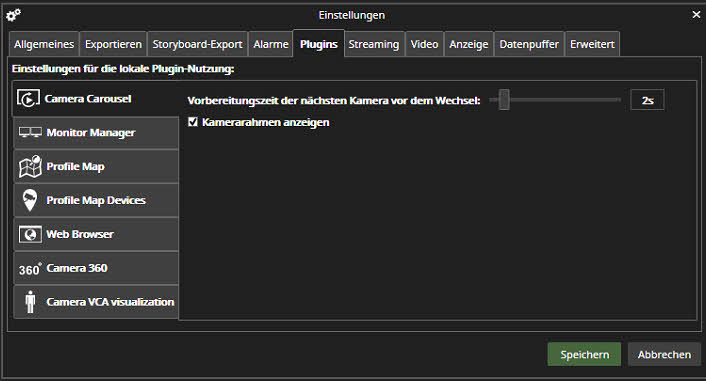Switch to the Erweitert tab

pyautogui.click(x=592, y=44)
